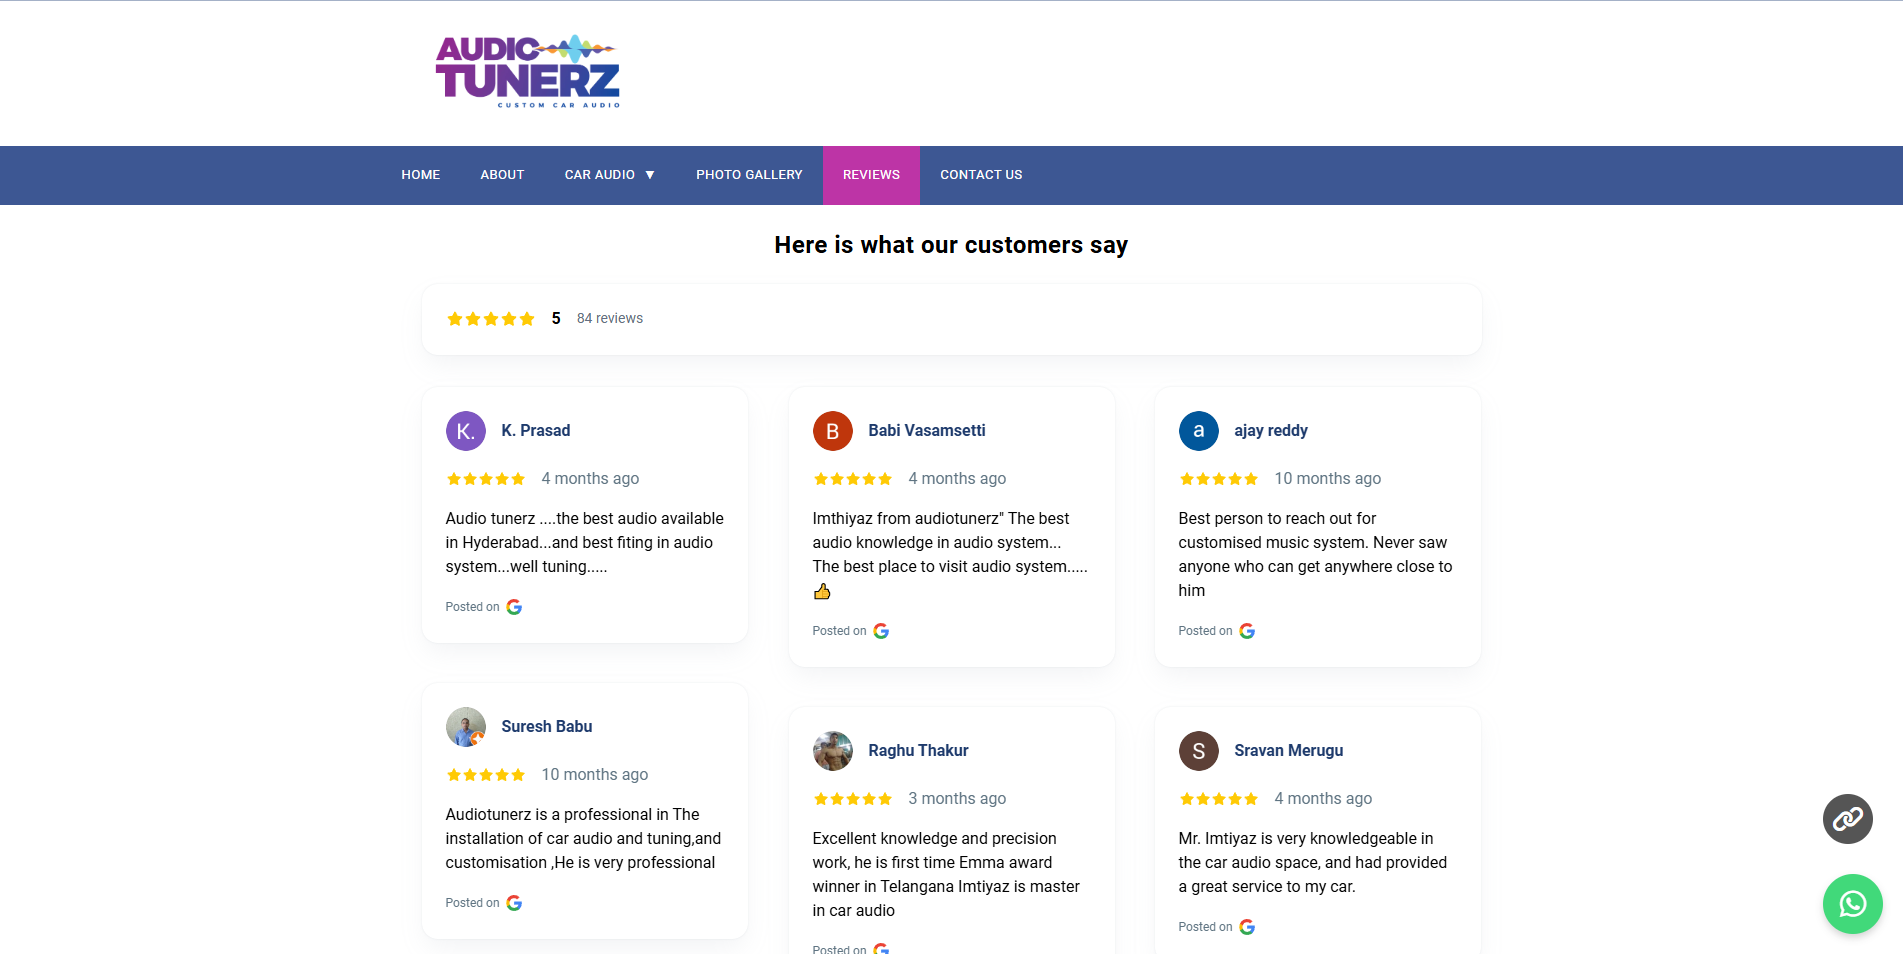This screenshot has width=1903, height=954.
Task: Expand the Car Audio dropdown arrow
Action: click(650, 175)
